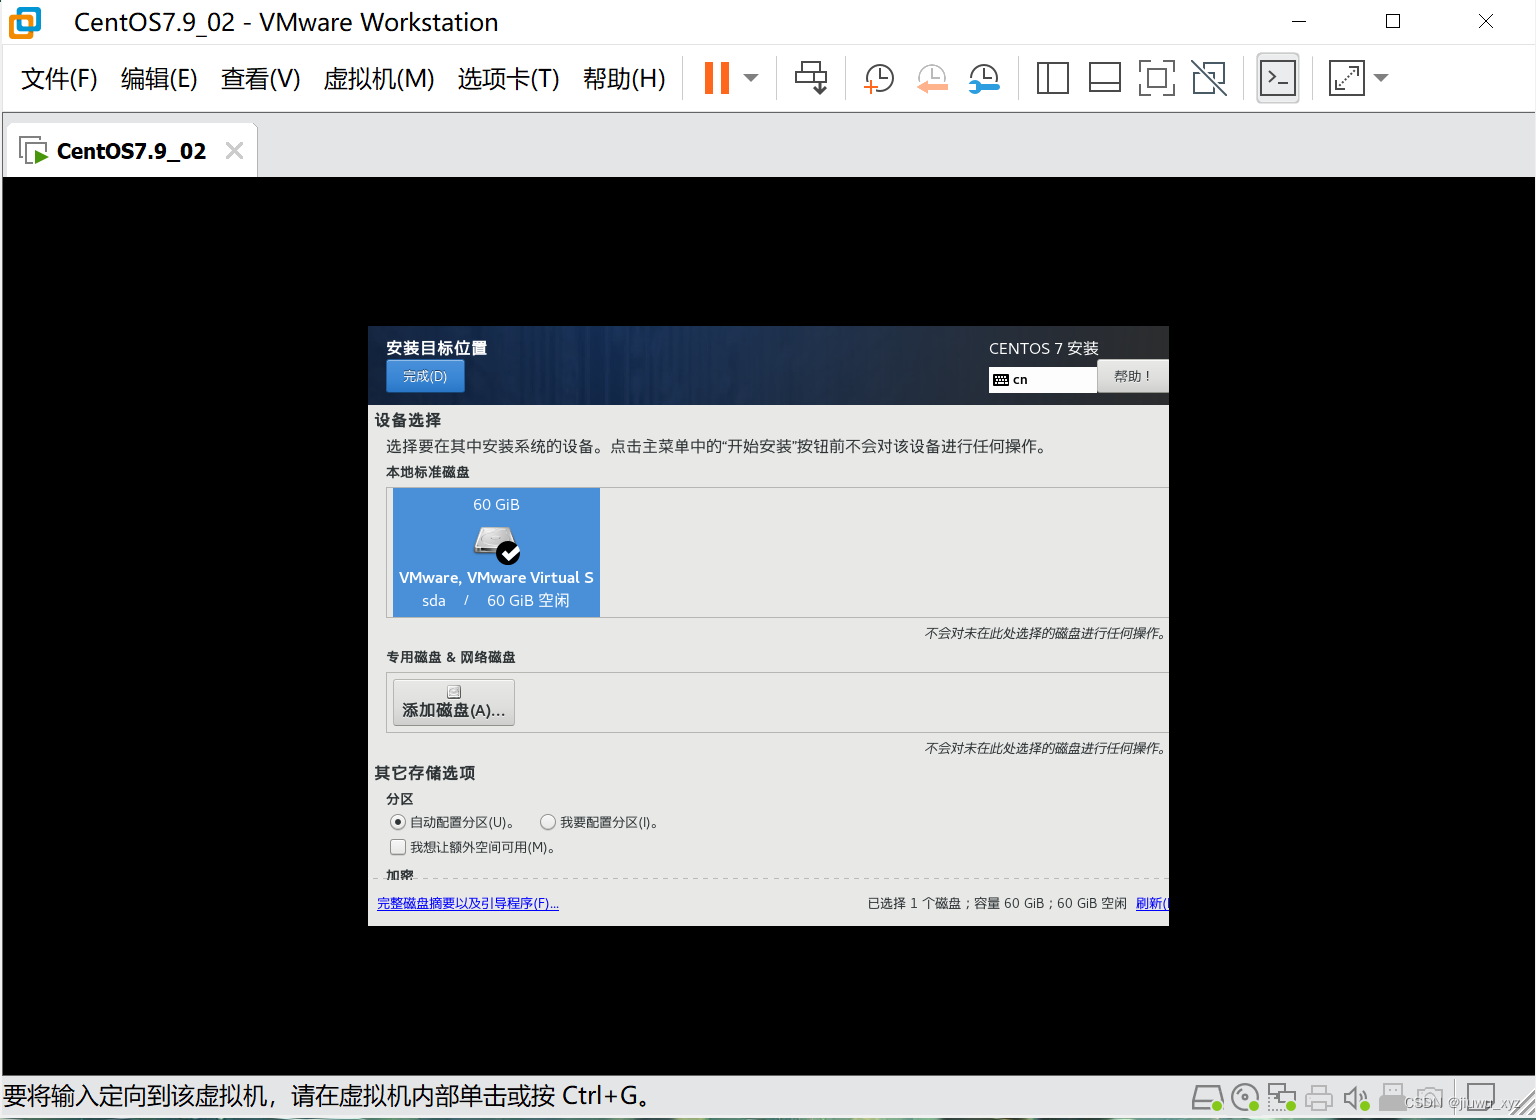This screenshot has height=1120, width=1536.
Task: Click the cn keyboard layout field
Action: (1043, 380)
